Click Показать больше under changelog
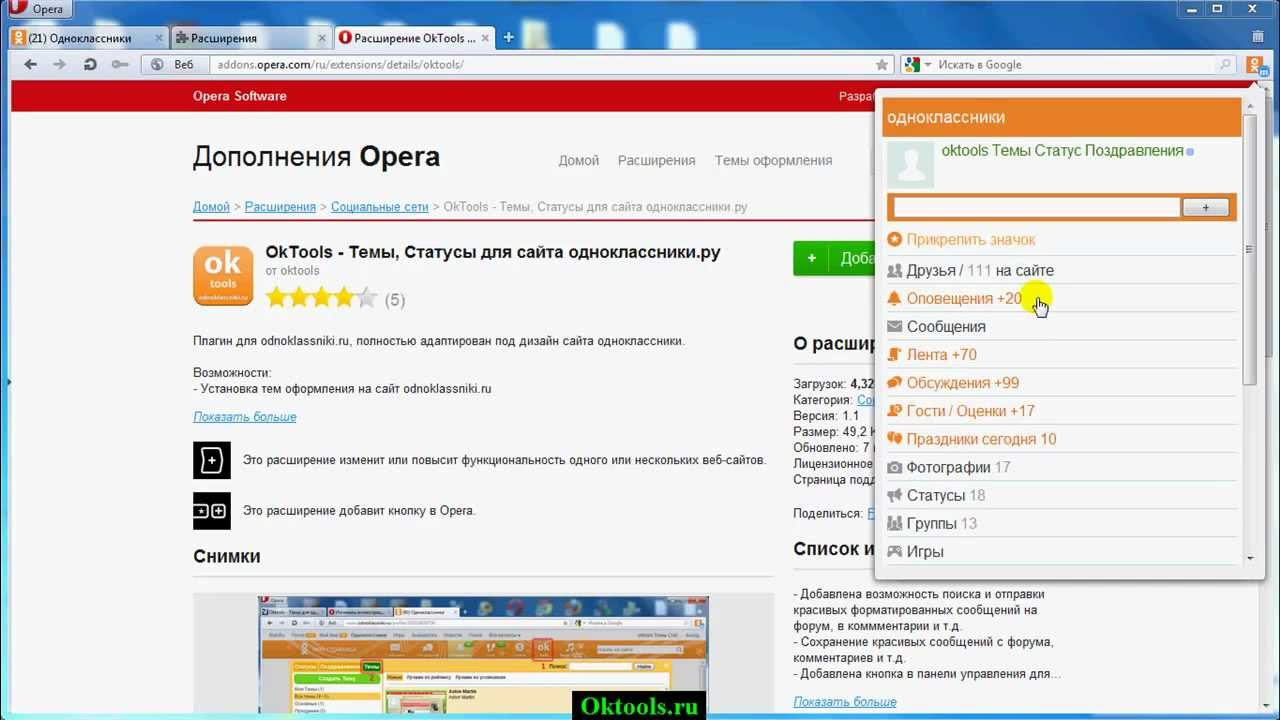Image resolution: width=1280 pixels, height=720 pixels. (844, 702)
